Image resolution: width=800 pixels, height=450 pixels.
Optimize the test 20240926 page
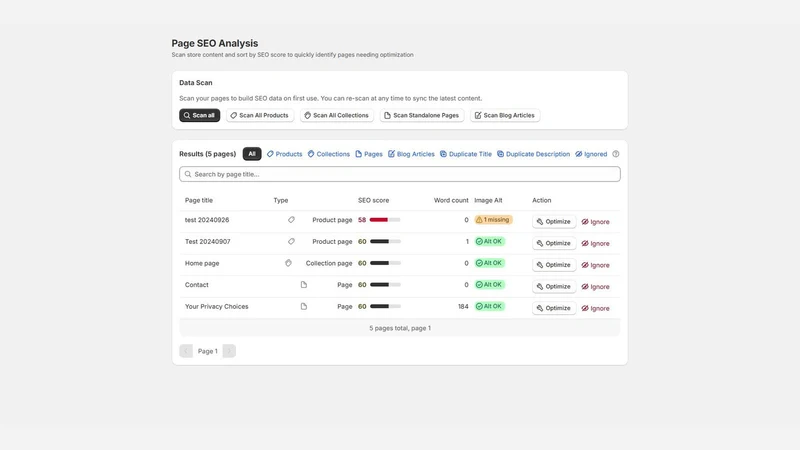(x=554, y=221)
